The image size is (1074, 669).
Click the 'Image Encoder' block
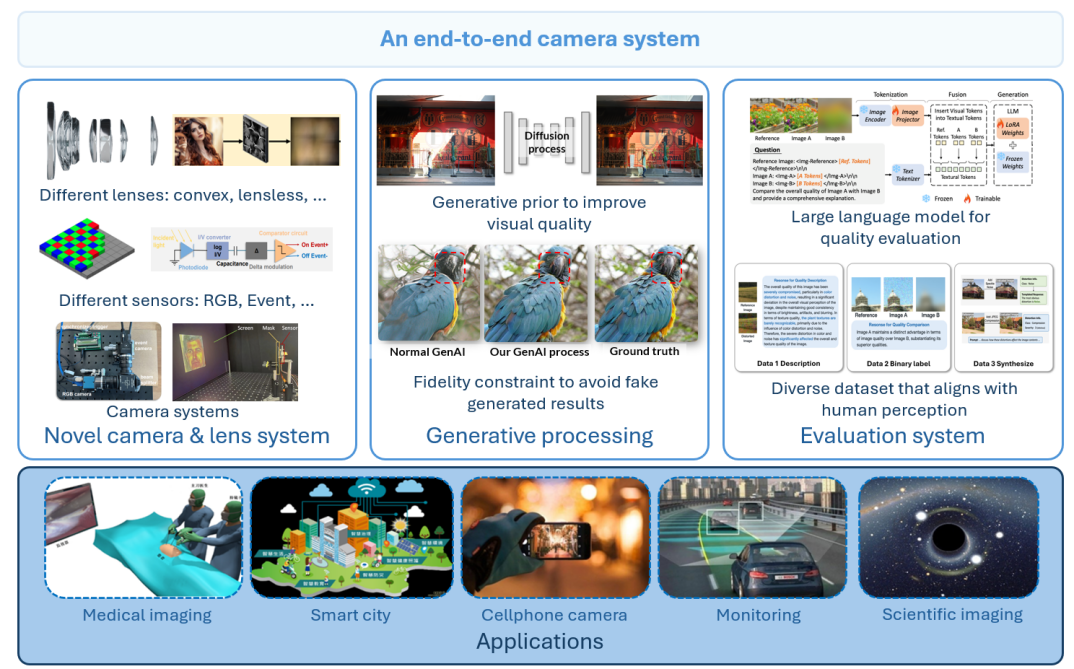(x=874, y=115)
